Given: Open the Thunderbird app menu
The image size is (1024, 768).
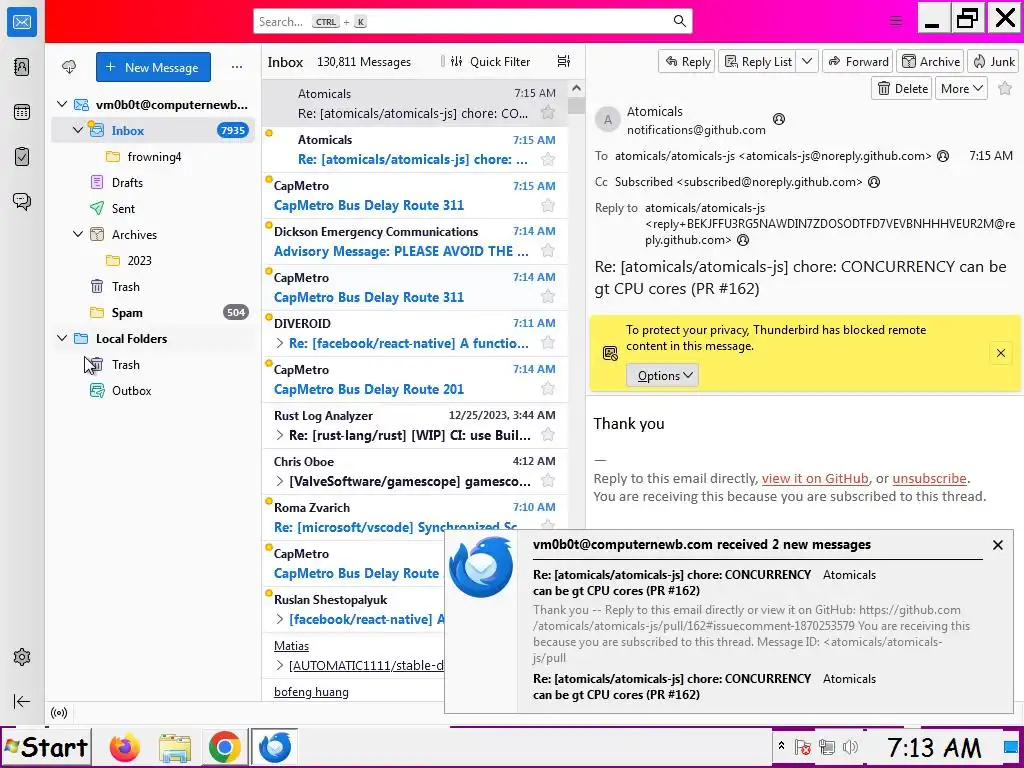Looking at the screenshot, I should [x=896, y=21].
